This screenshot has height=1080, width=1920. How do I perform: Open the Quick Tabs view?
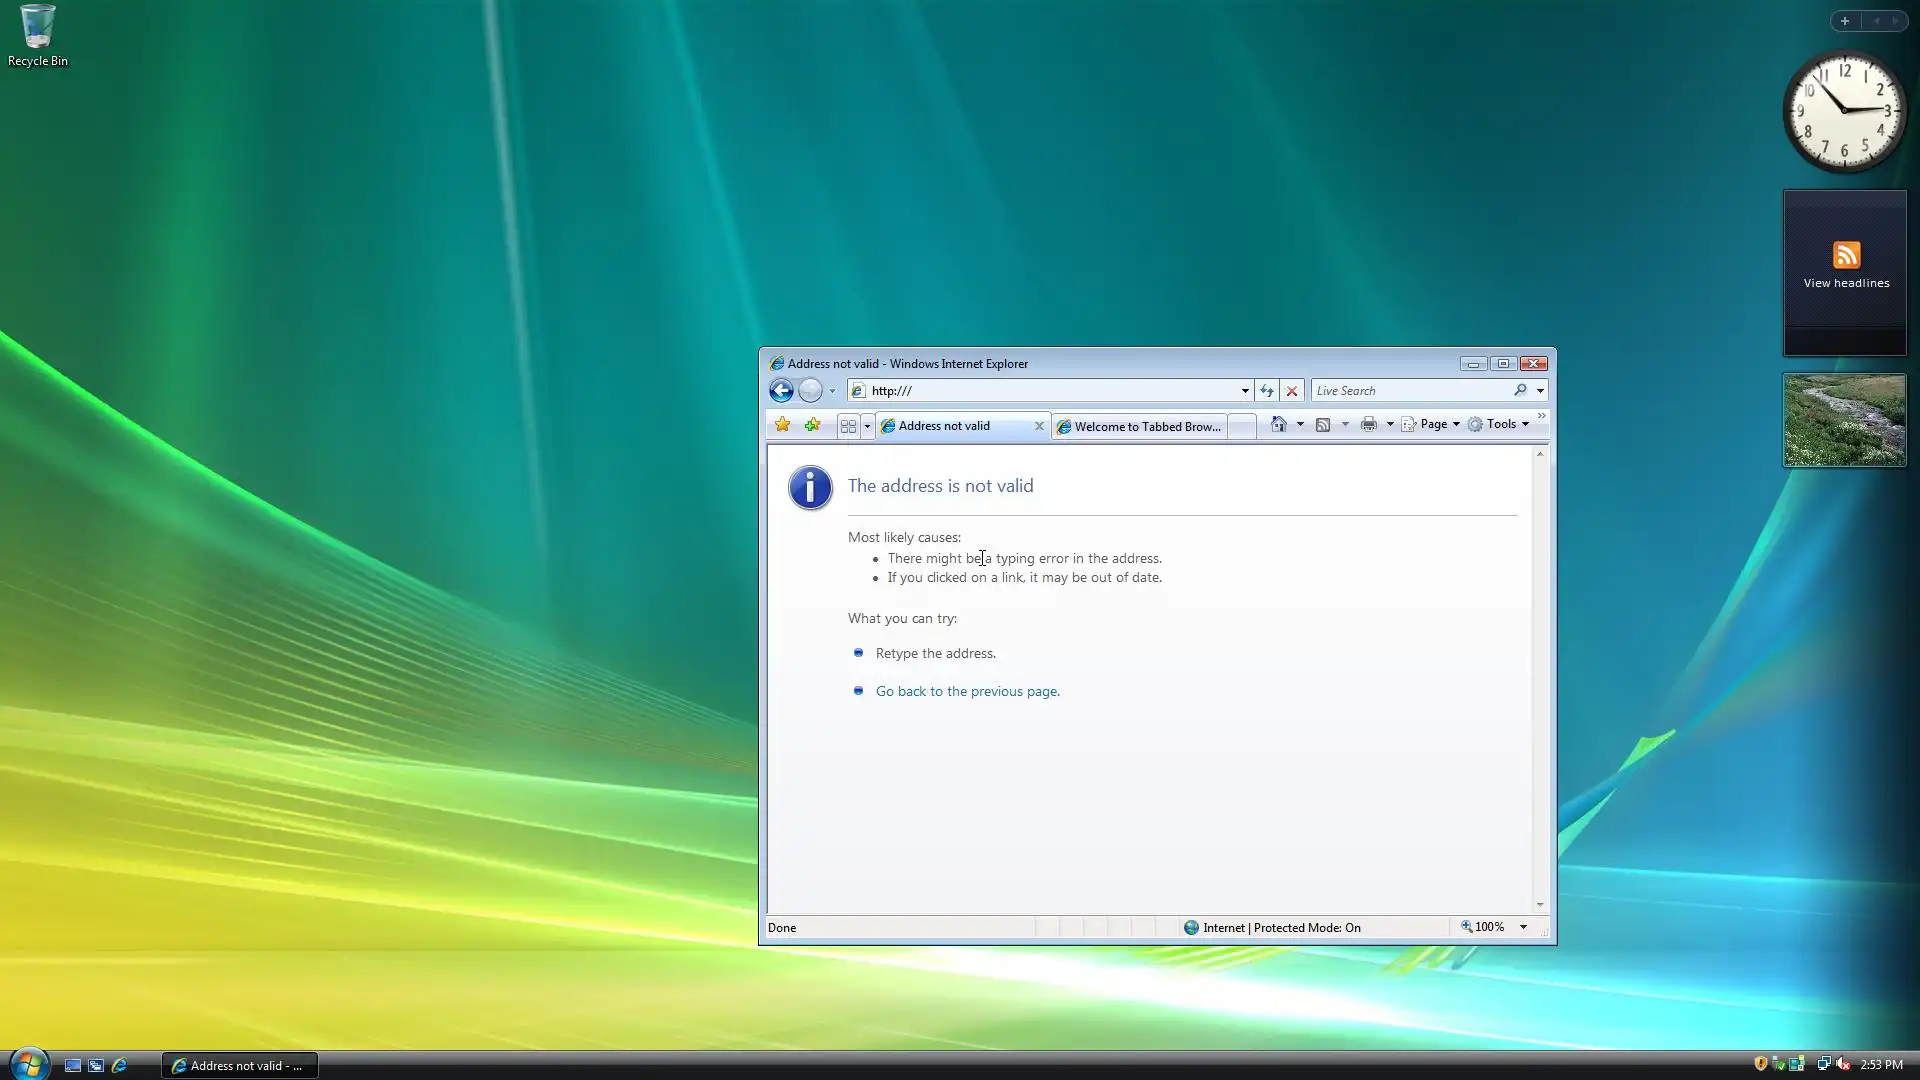(x=848, y=426)
